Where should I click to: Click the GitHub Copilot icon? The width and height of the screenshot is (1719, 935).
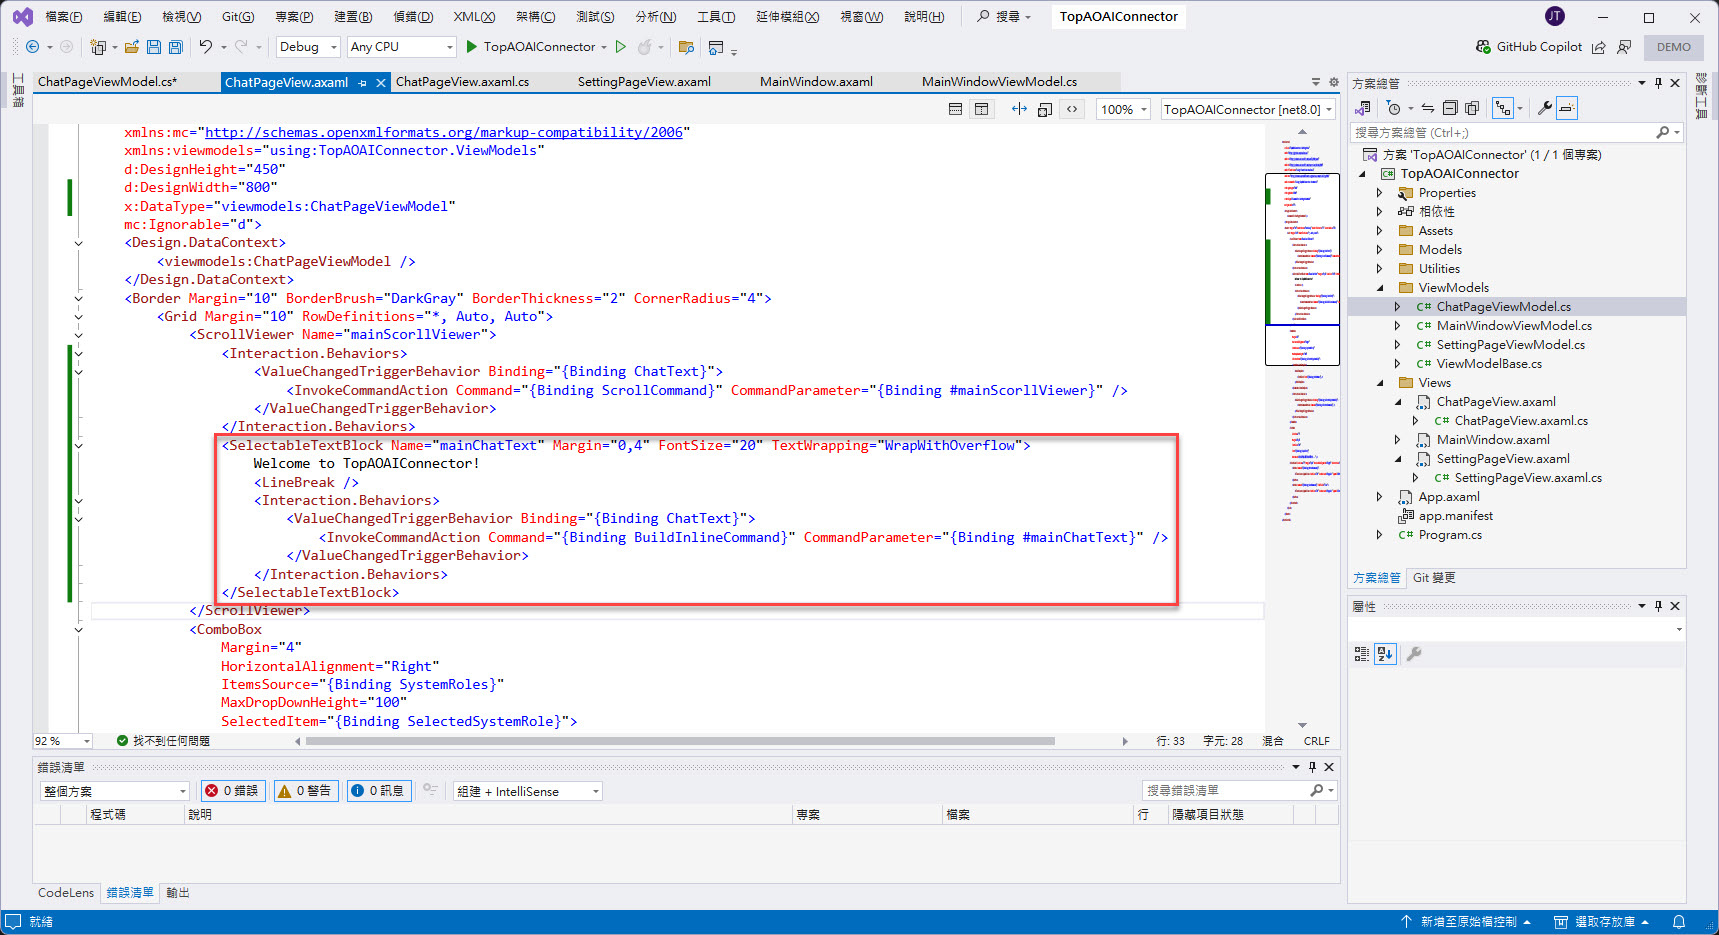pos(1483,47)
